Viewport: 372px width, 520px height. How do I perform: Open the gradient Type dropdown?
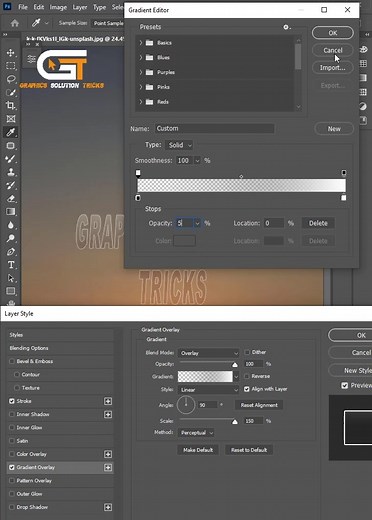click(x=179, y=145)
